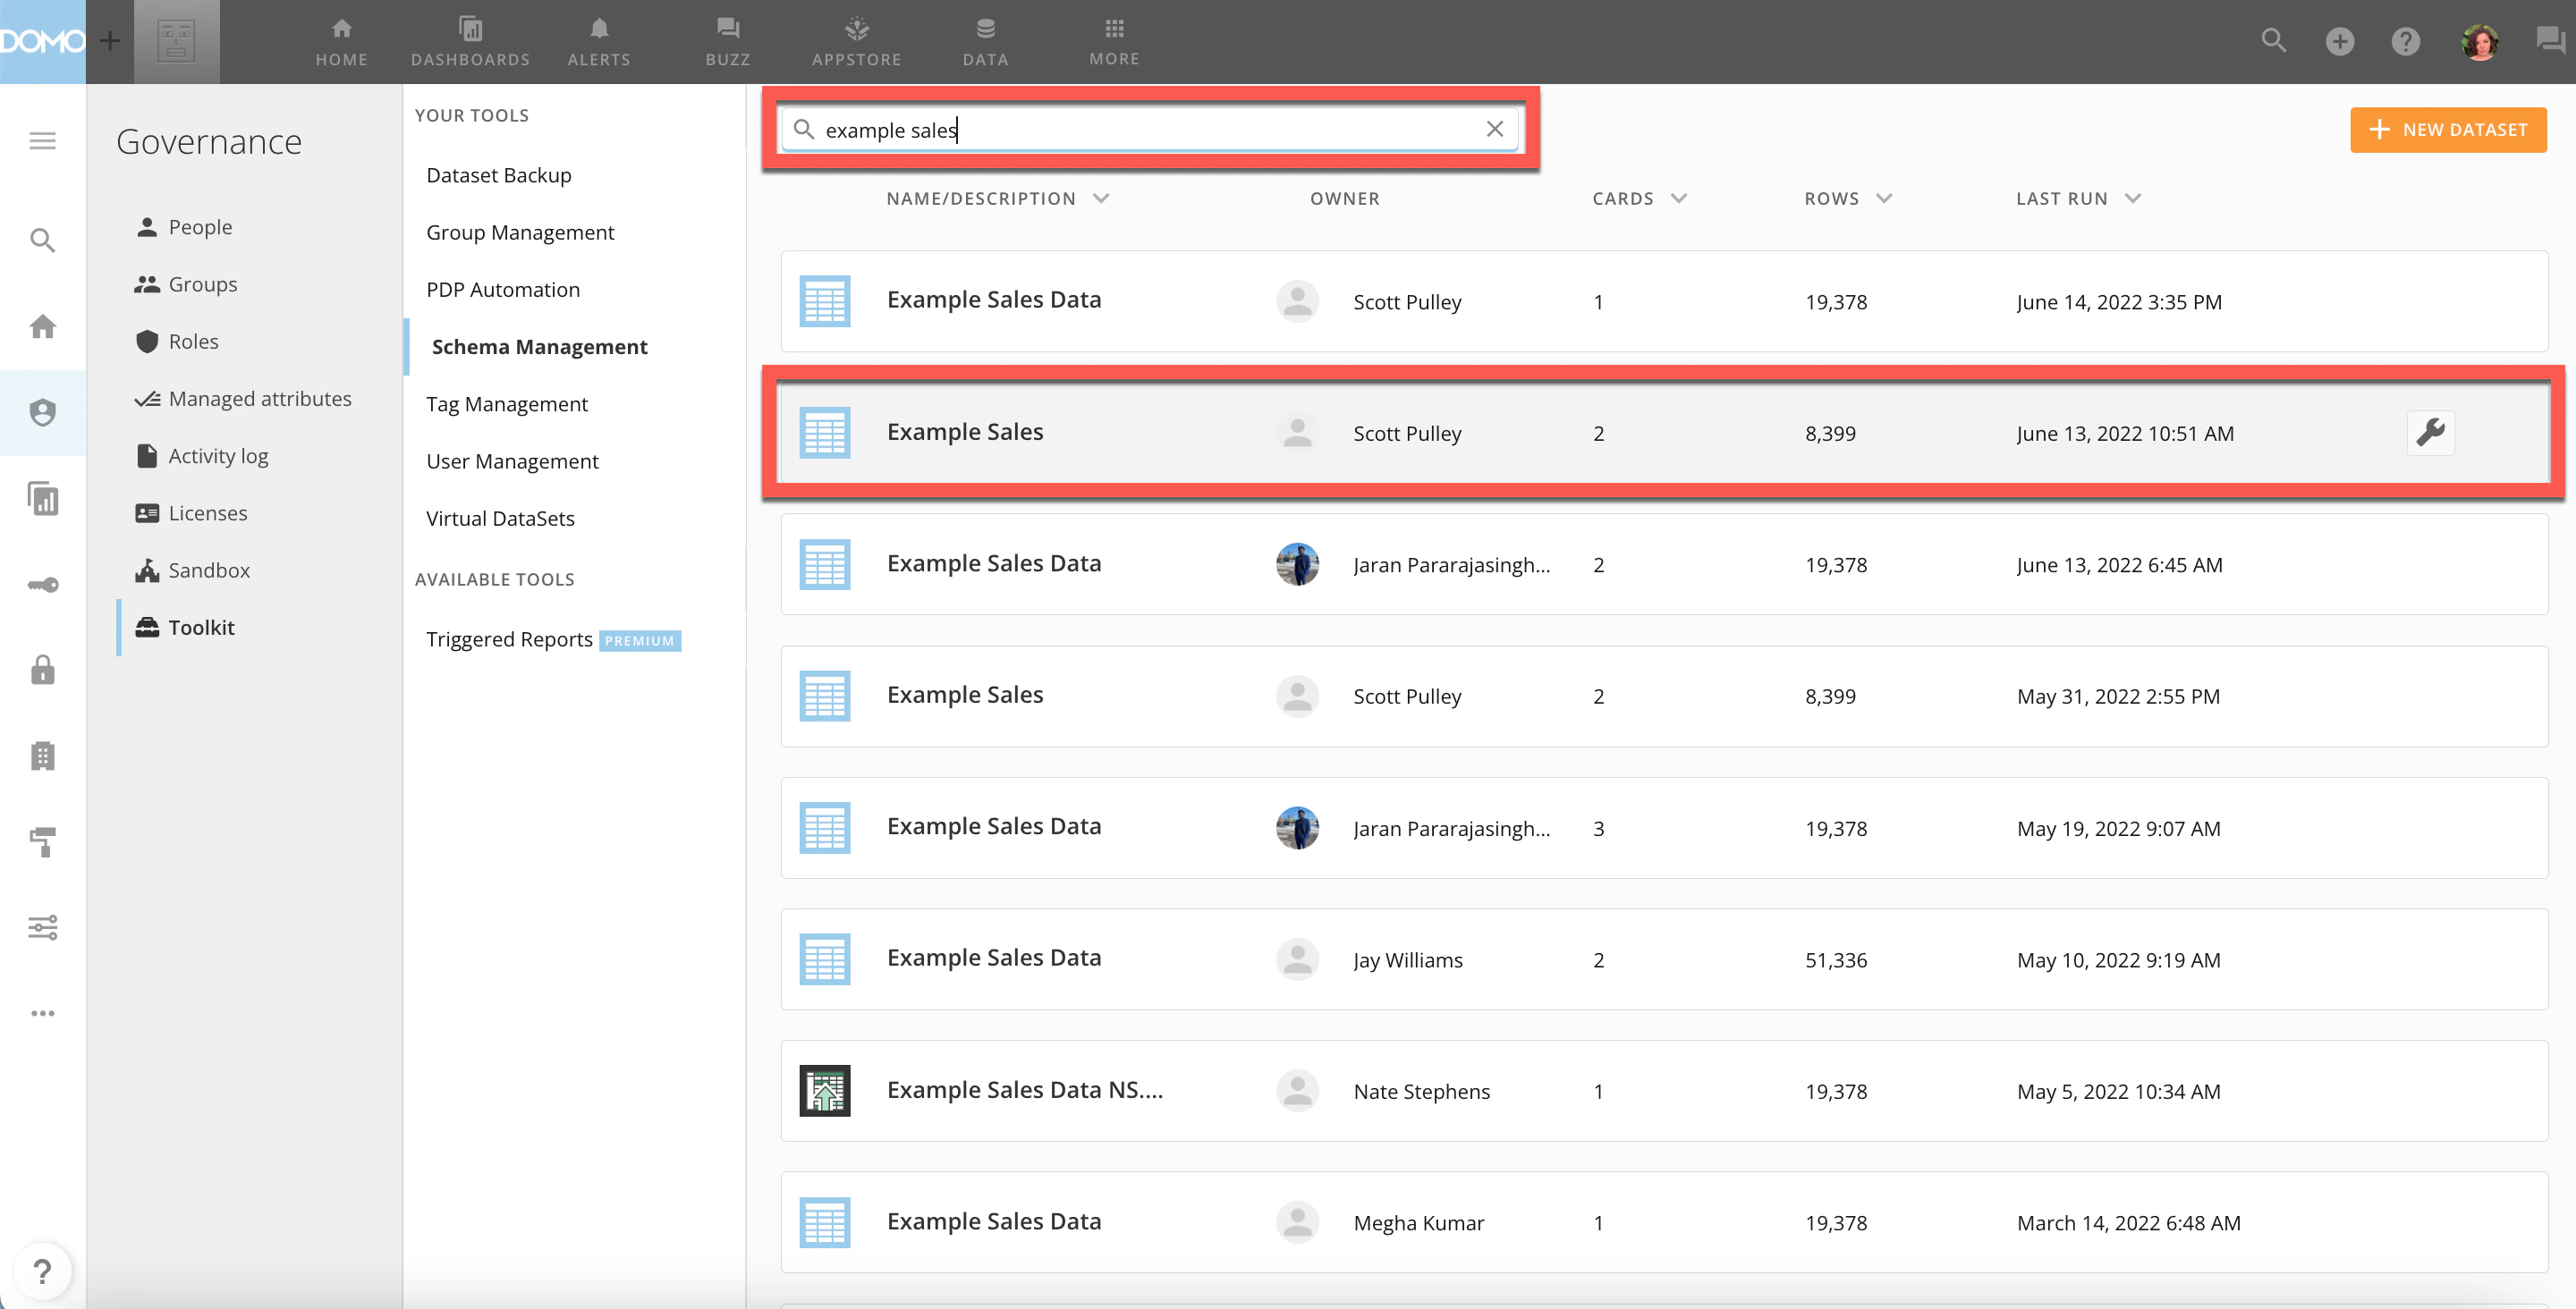Open the User Management tool
The image size is (2576, 1309).
(512, 461)
